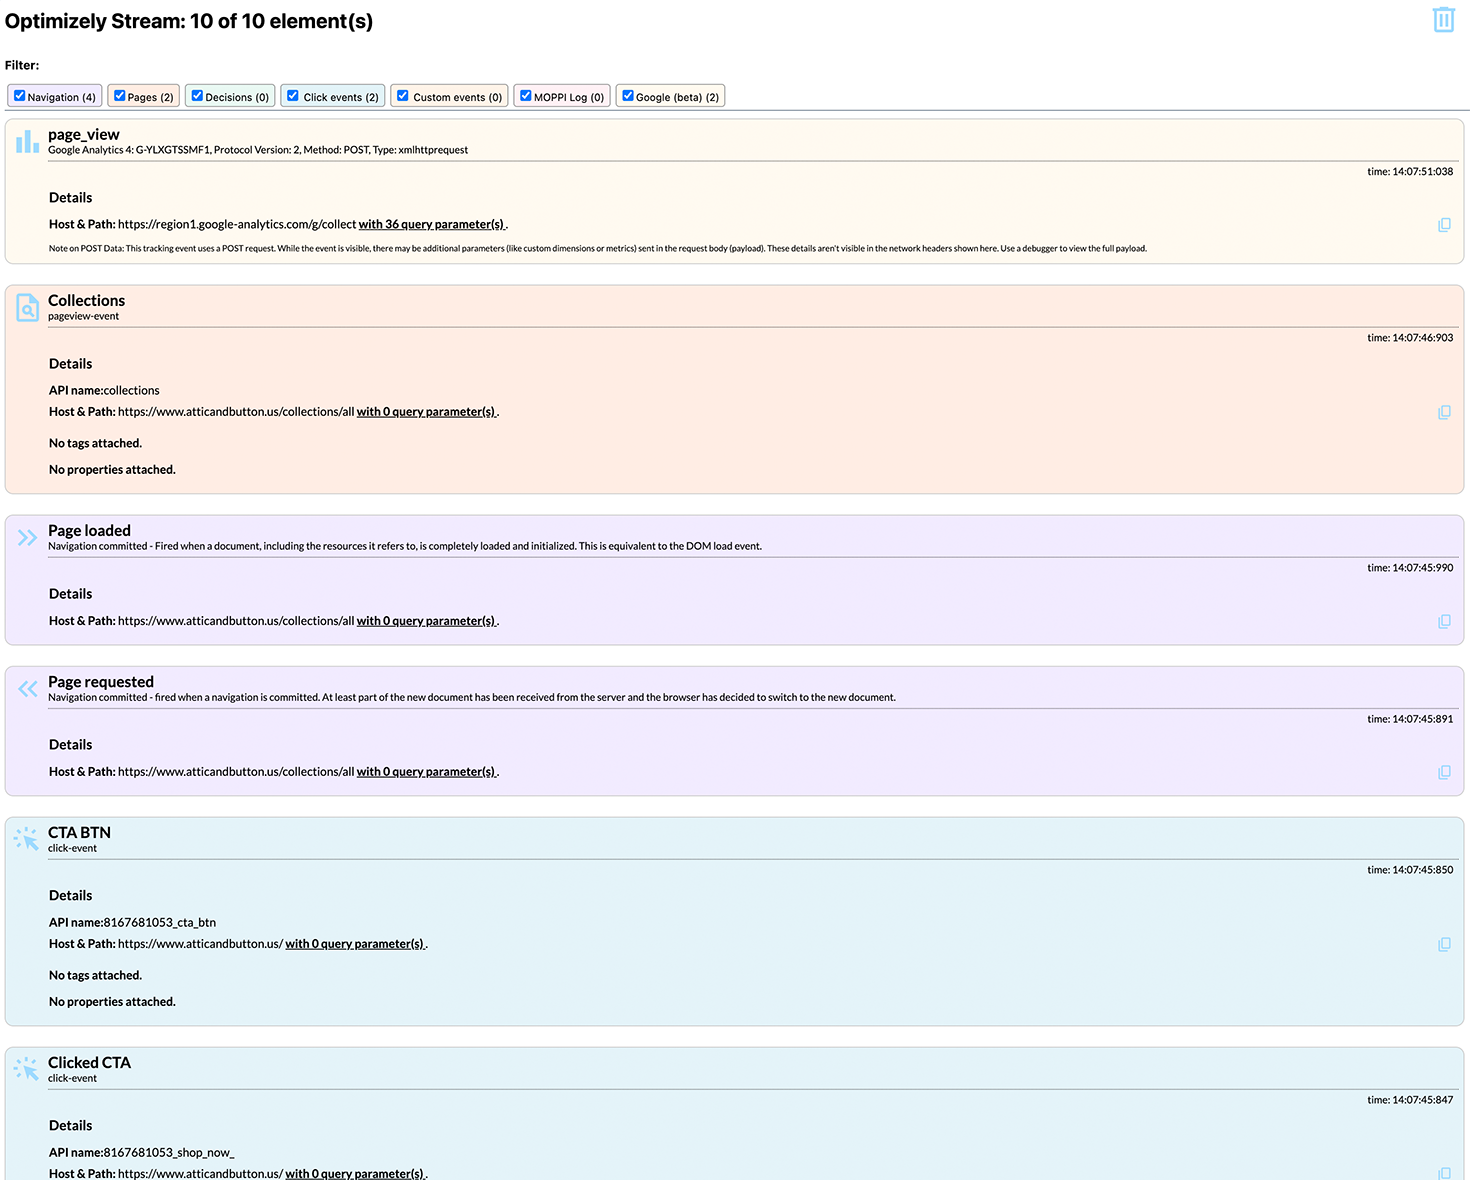Disable the Click events (2) filter
This screenshot has width=1470, height=1180.
(293, 96)
